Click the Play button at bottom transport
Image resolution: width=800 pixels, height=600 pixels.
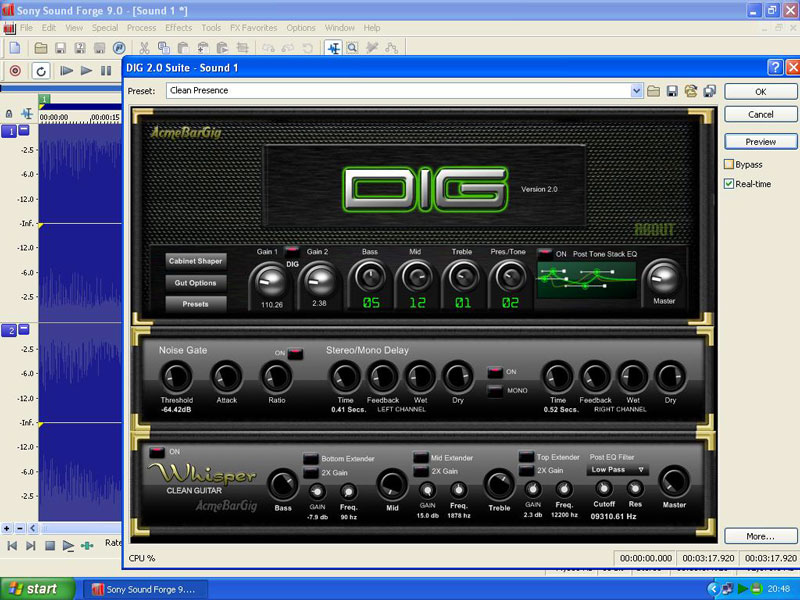click(x=68, y=545)
